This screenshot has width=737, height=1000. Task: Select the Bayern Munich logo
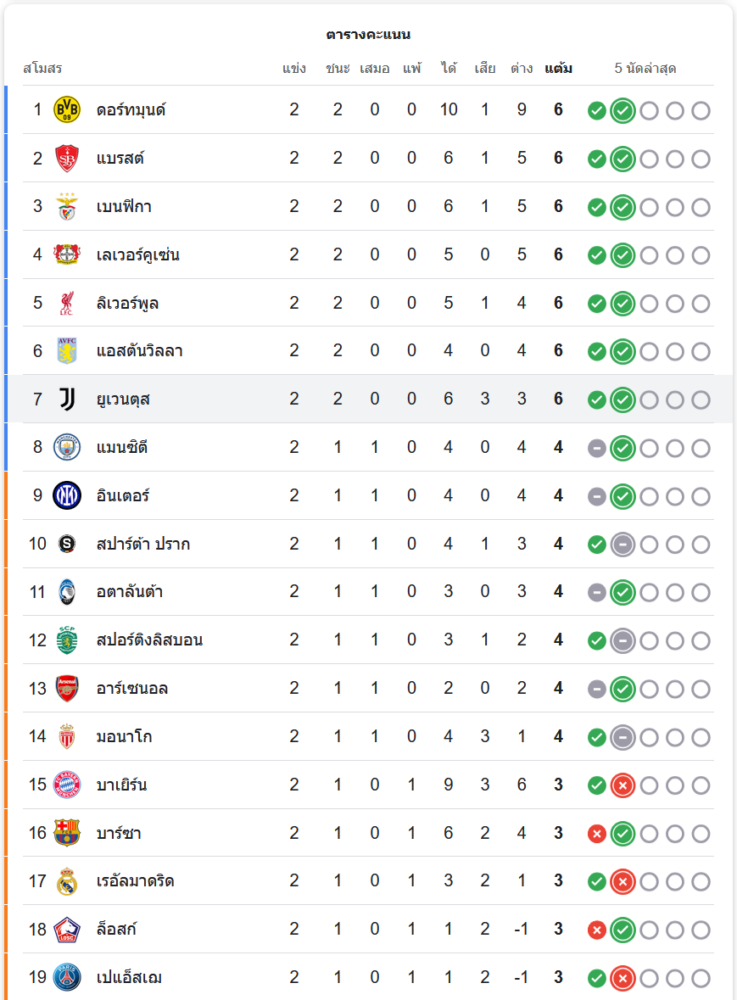[67, 785]
